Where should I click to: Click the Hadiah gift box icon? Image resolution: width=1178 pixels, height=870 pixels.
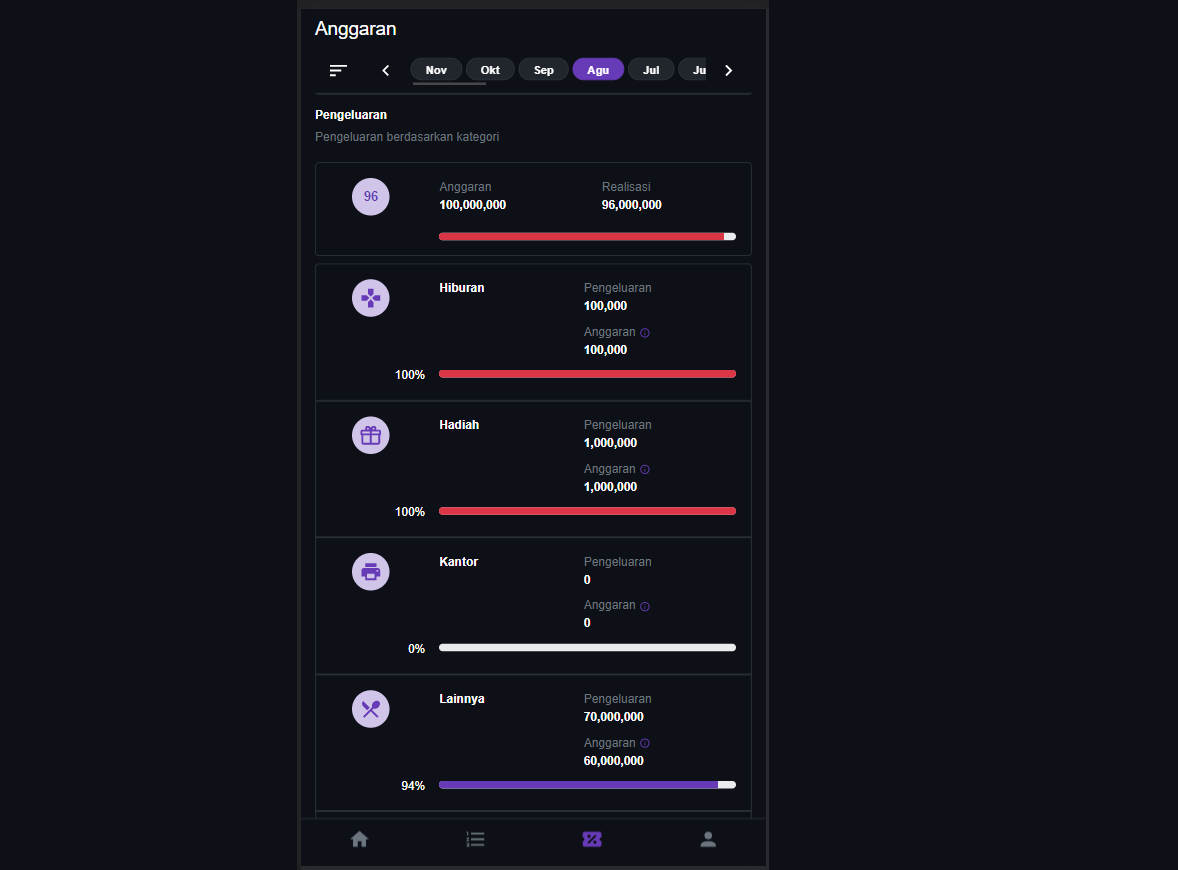coord(371,435)
